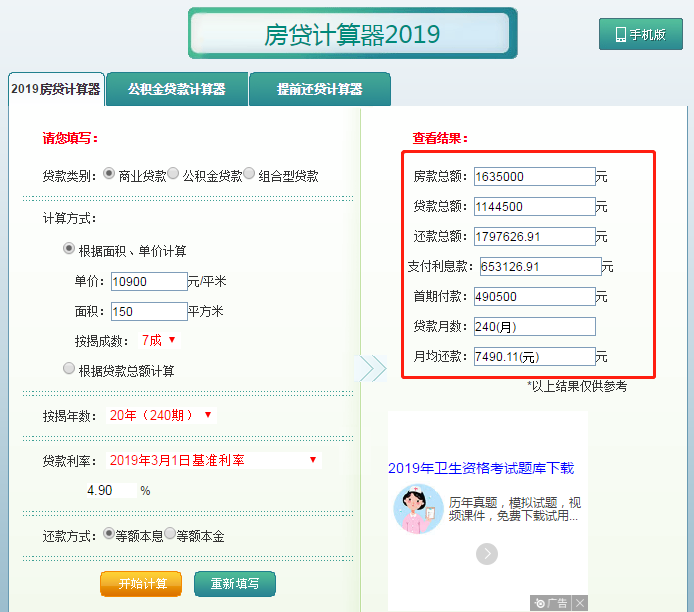The image size is (694, 612).
Task: Click the 请您填写 heading
Action: (x=70, y=138)
